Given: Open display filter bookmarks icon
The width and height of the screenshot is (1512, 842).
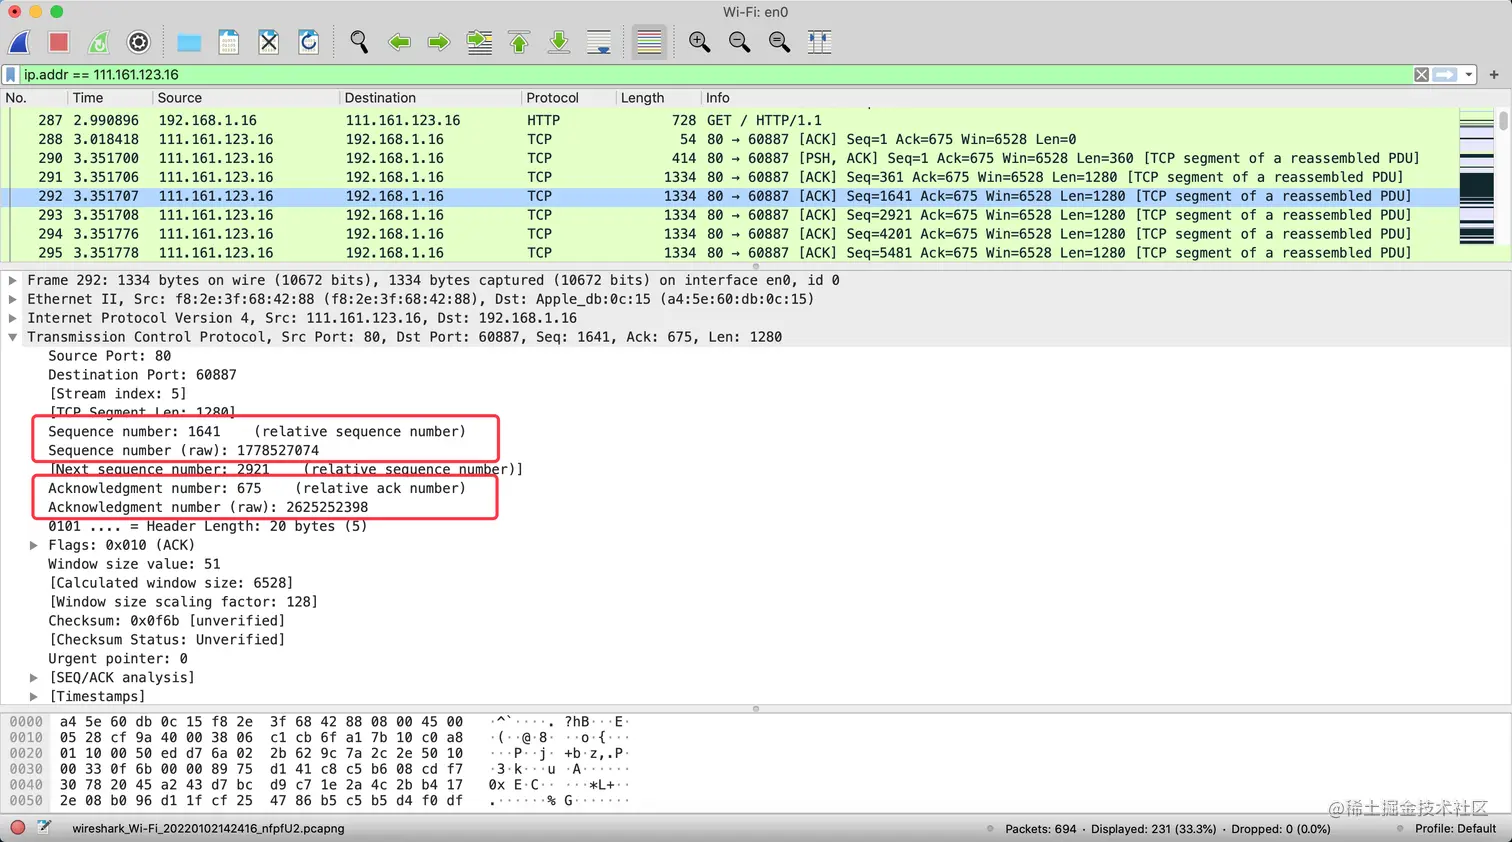Looking at the screenshot, I should click(x=11, y=75).
